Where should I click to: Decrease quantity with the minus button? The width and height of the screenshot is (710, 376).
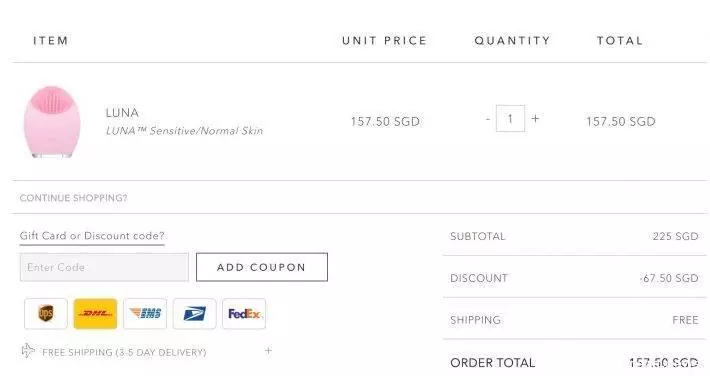(488, 119)
